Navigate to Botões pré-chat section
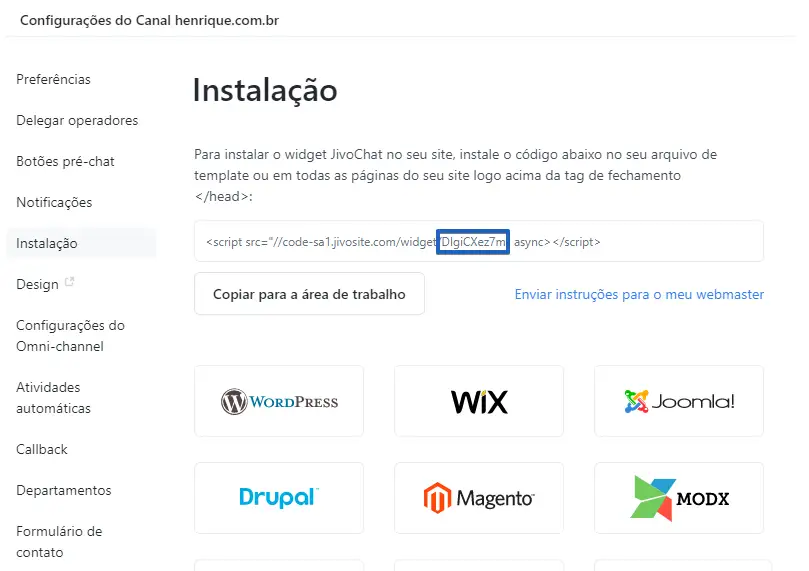Image resolution: width=809 pixels, height=571 pixels. 65,161
